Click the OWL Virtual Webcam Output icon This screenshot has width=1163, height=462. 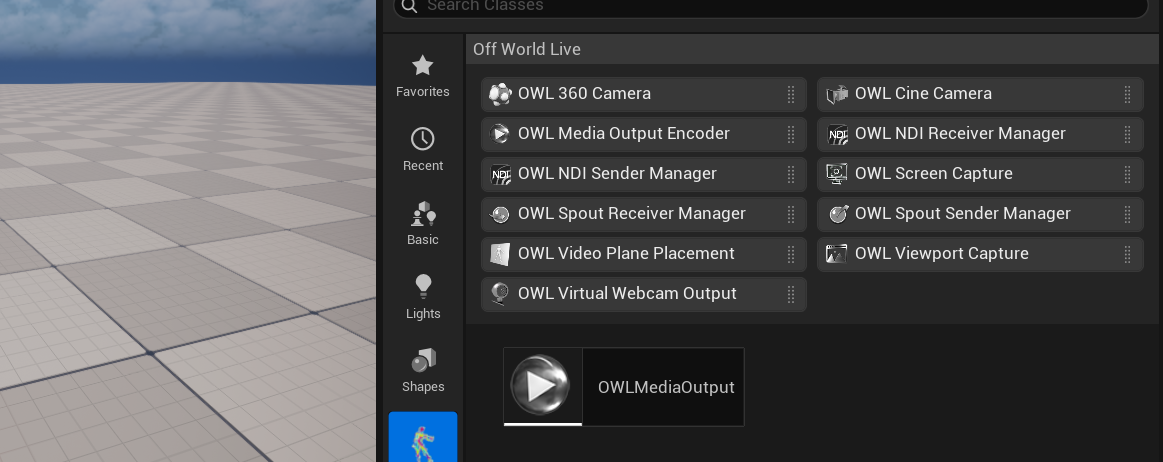(500, 294)
